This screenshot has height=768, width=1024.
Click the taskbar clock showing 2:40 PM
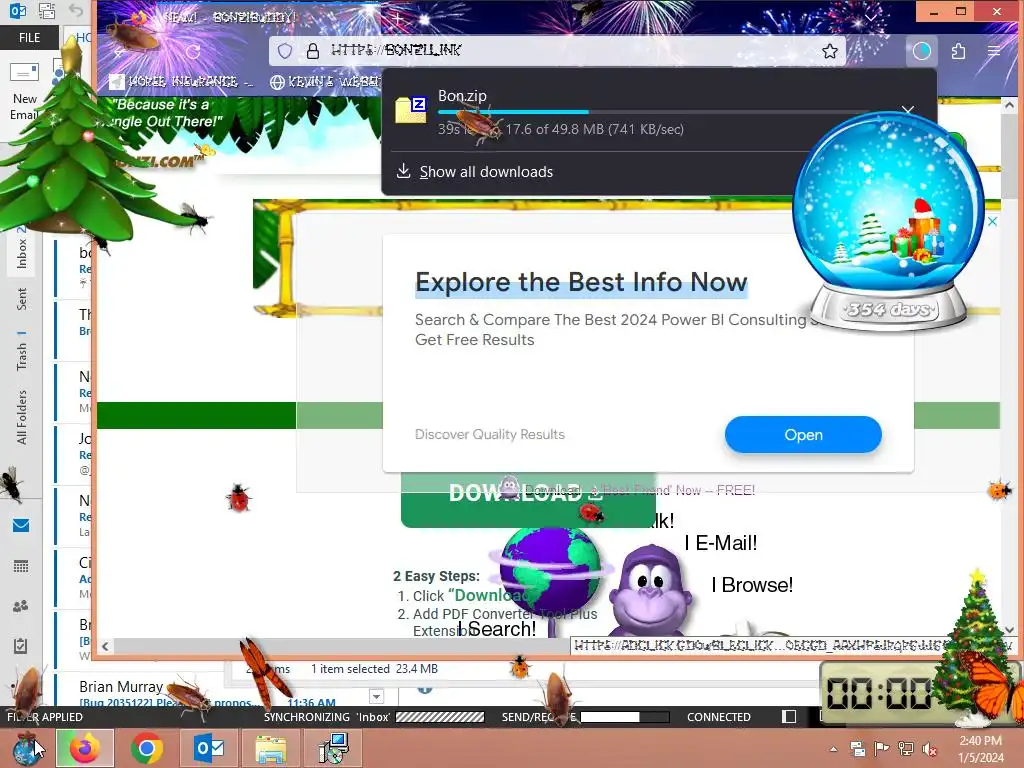pyautogui.click(x=980, y=749)
